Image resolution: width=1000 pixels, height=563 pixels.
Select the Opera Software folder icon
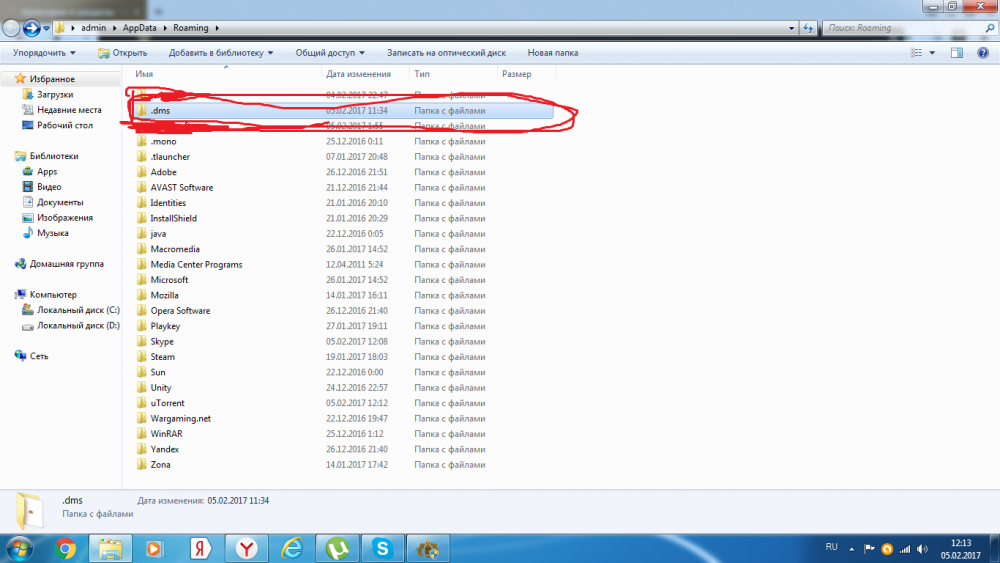coord(142,311)
